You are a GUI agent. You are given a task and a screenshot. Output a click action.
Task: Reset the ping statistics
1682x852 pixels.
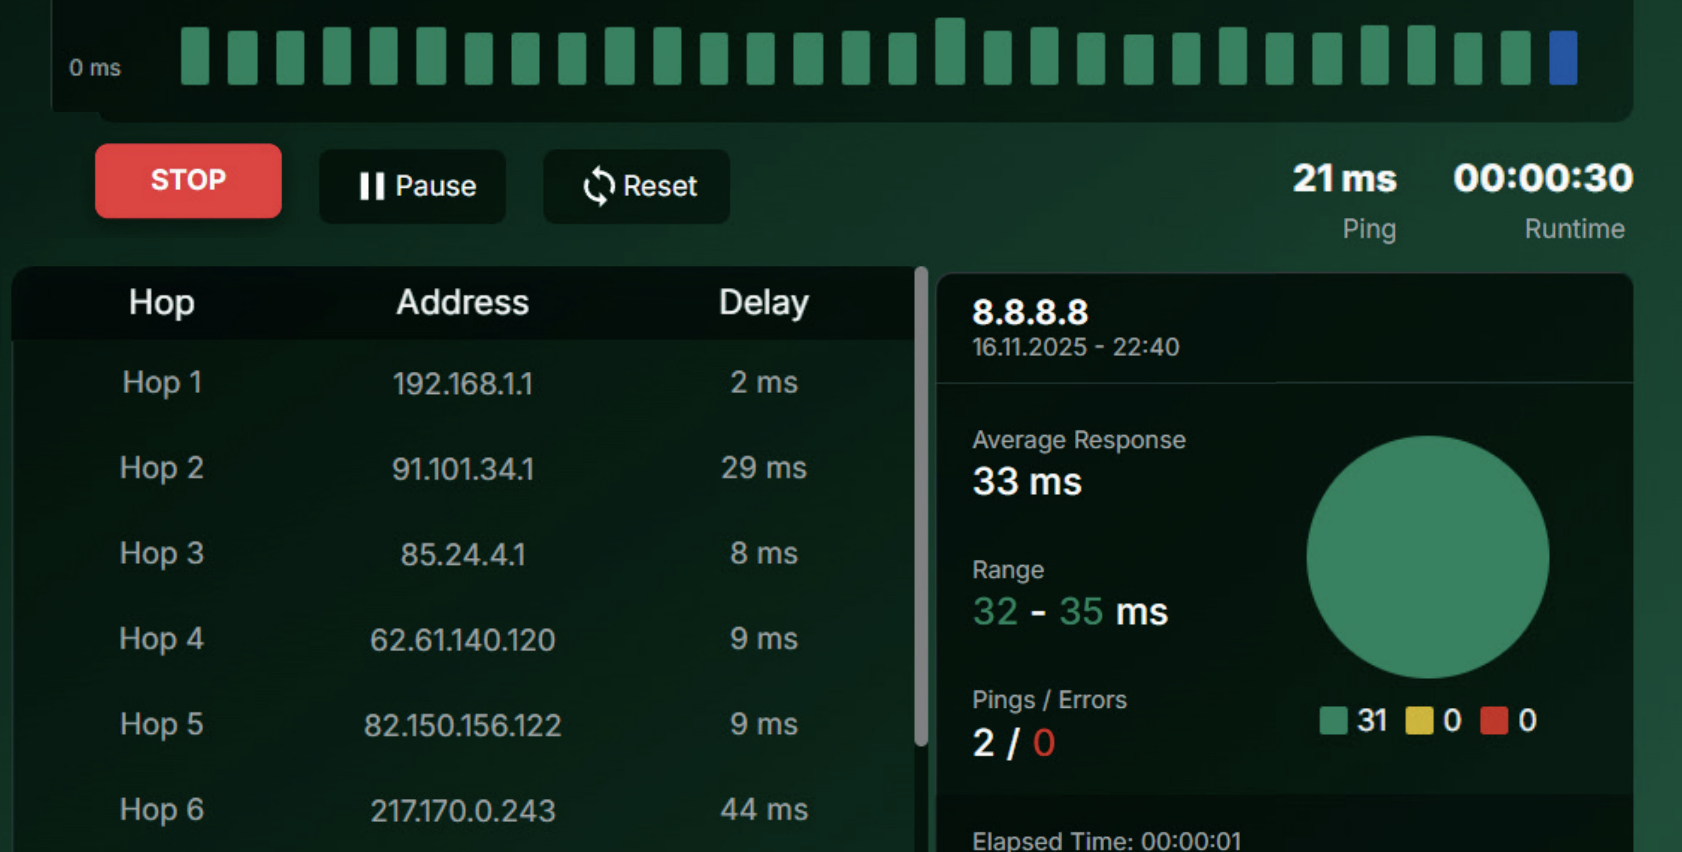click(x=636, y=186)
